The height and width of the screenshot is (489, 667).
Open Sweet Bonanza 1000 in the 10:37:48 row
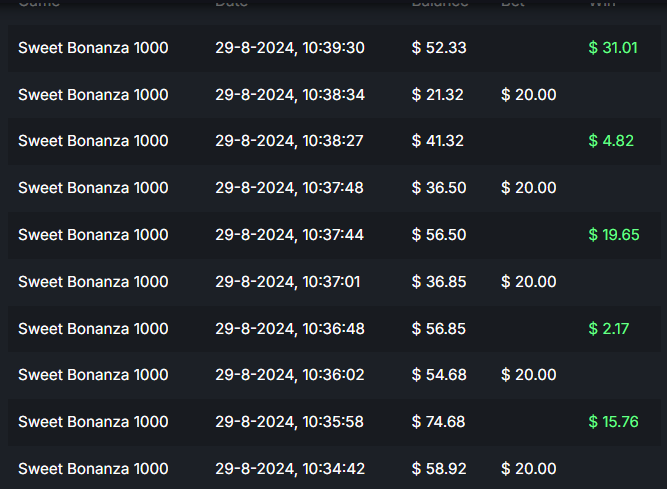tap(93, 188)
